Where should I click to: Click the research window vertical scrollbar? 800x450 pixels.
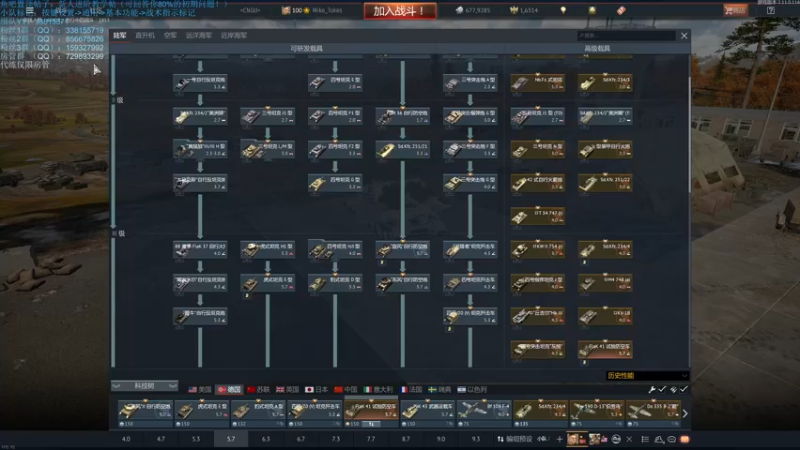coord(689,134)
